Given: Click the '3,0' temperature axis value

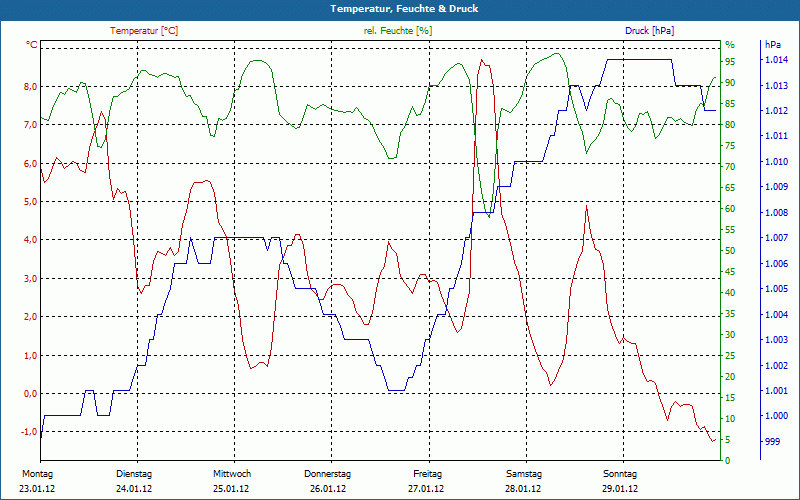Looking at the screenshot, I should (31, 279).
